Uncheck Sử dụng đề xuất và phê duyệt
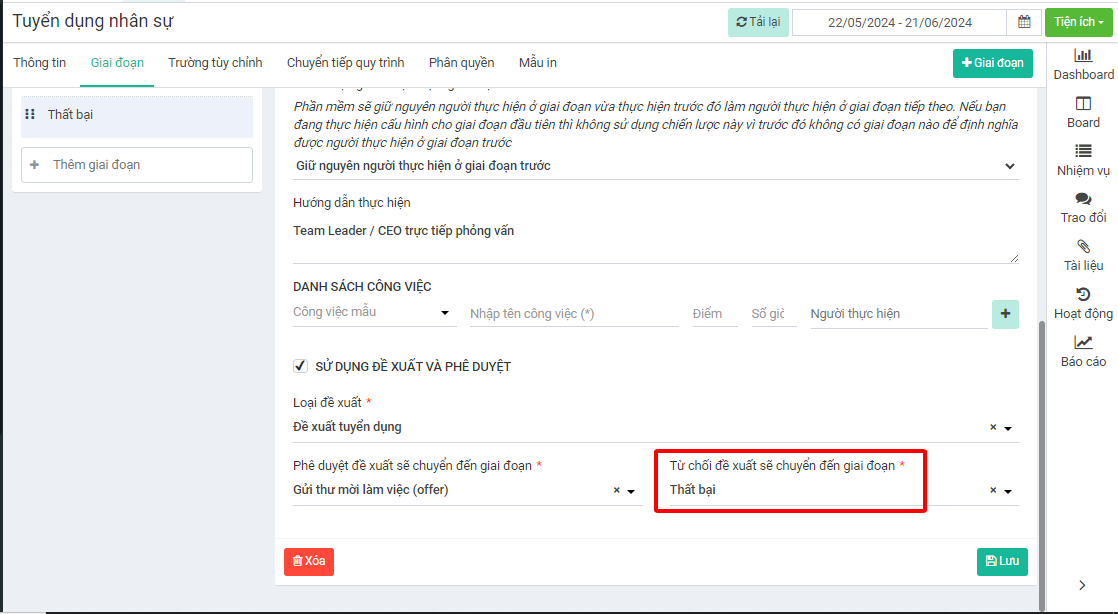Image resolution: width=1118 pixels, height=614 pixels. (x=300, y=366)
